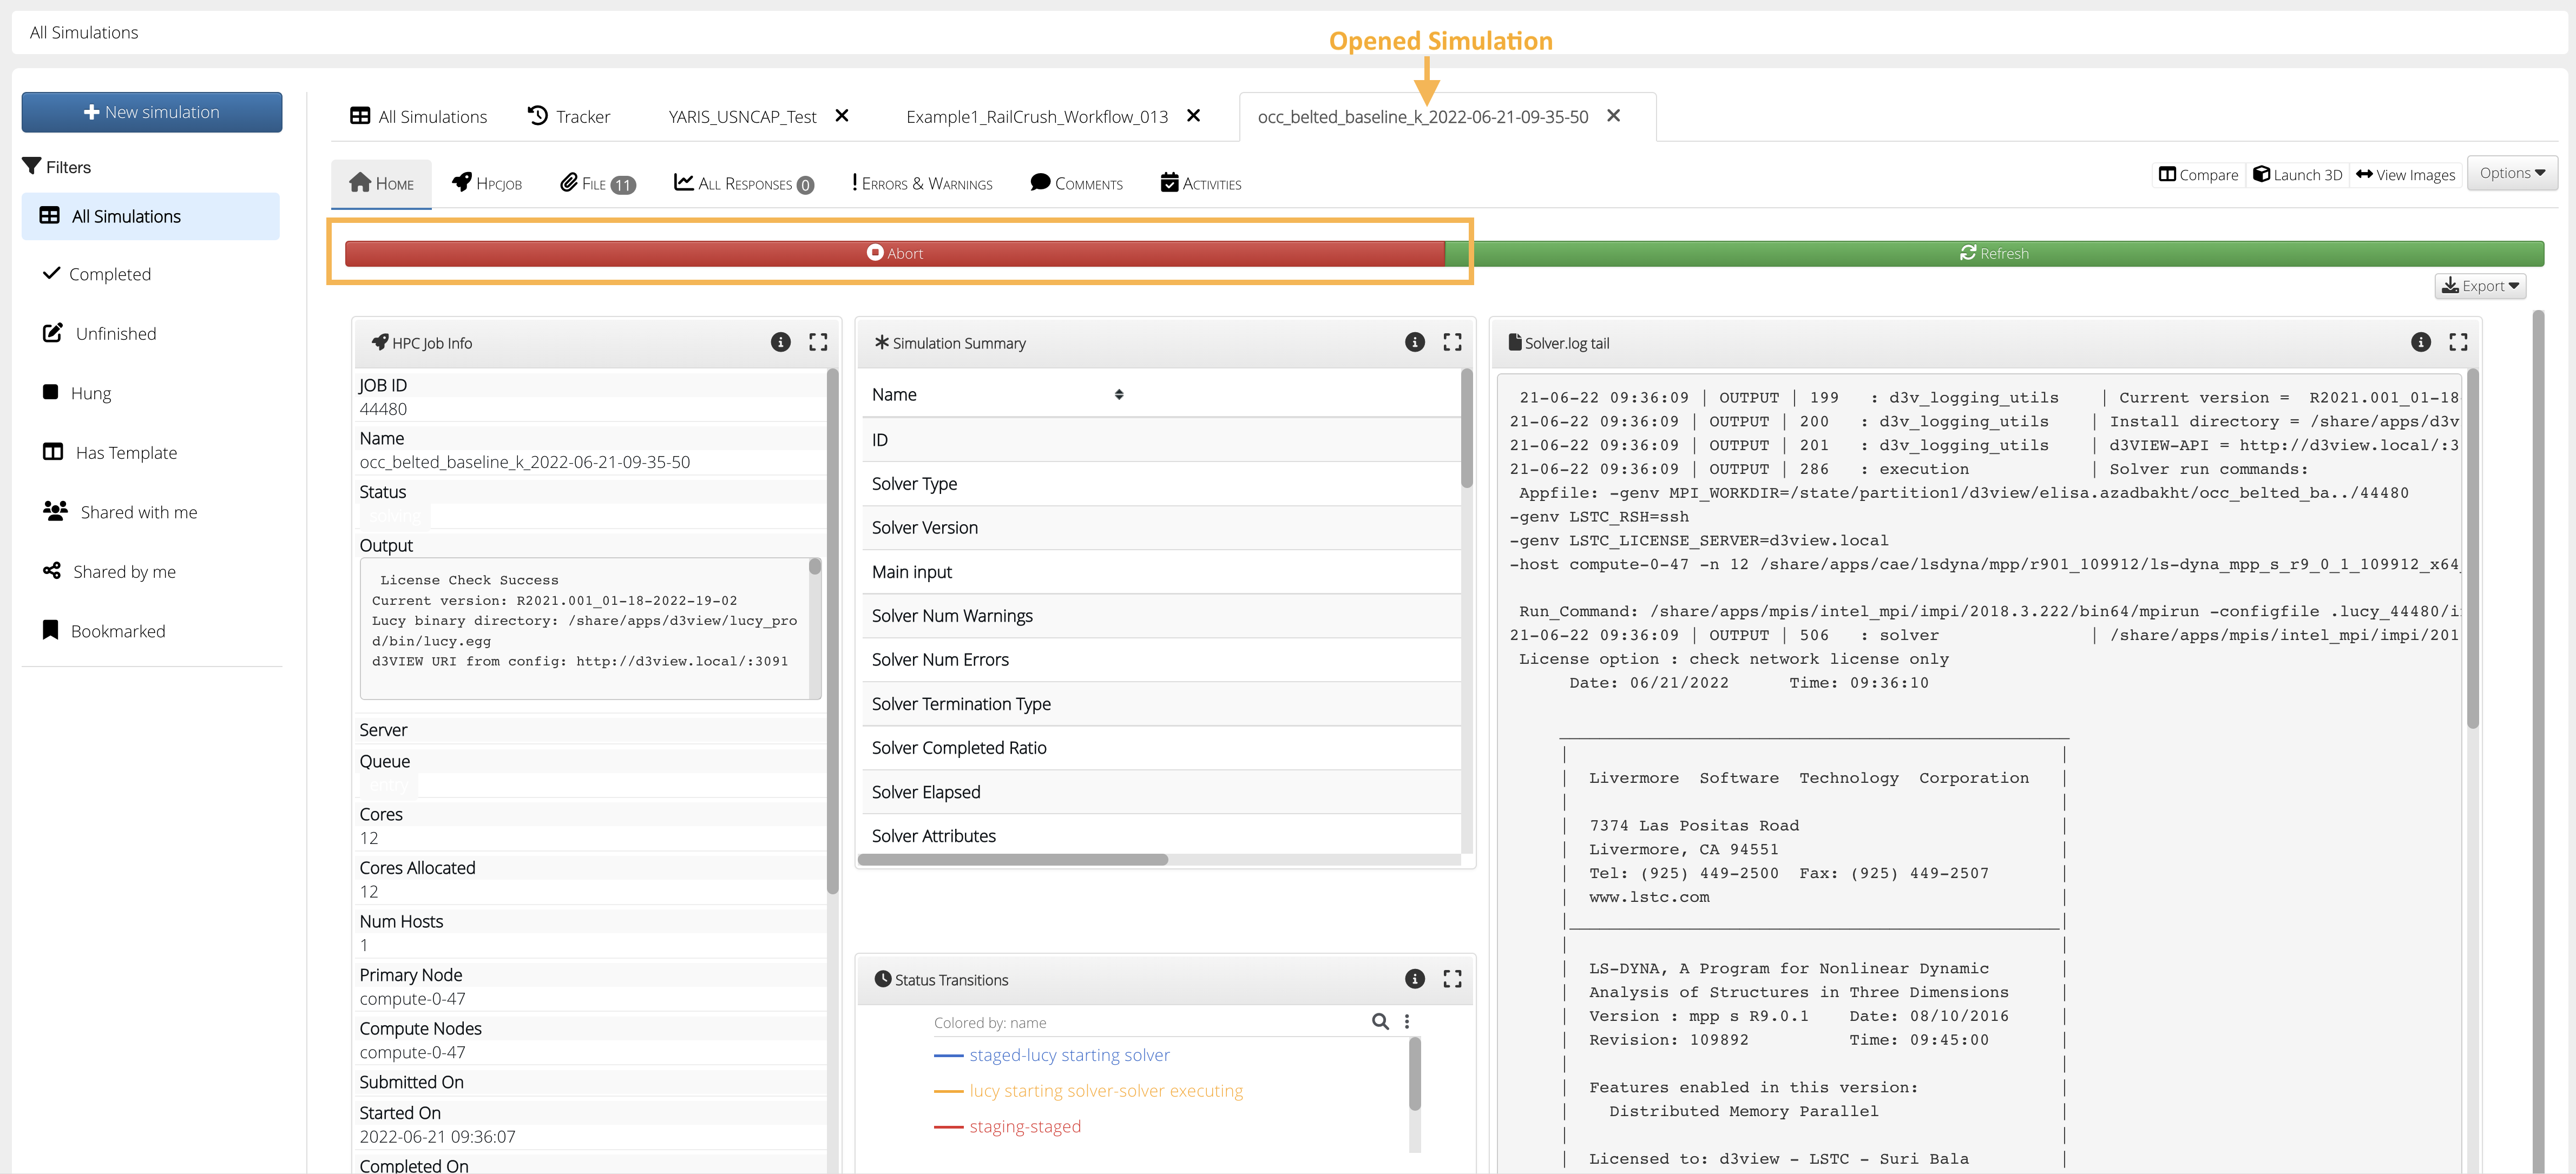Open the Tracker tab

click(569, 116)
